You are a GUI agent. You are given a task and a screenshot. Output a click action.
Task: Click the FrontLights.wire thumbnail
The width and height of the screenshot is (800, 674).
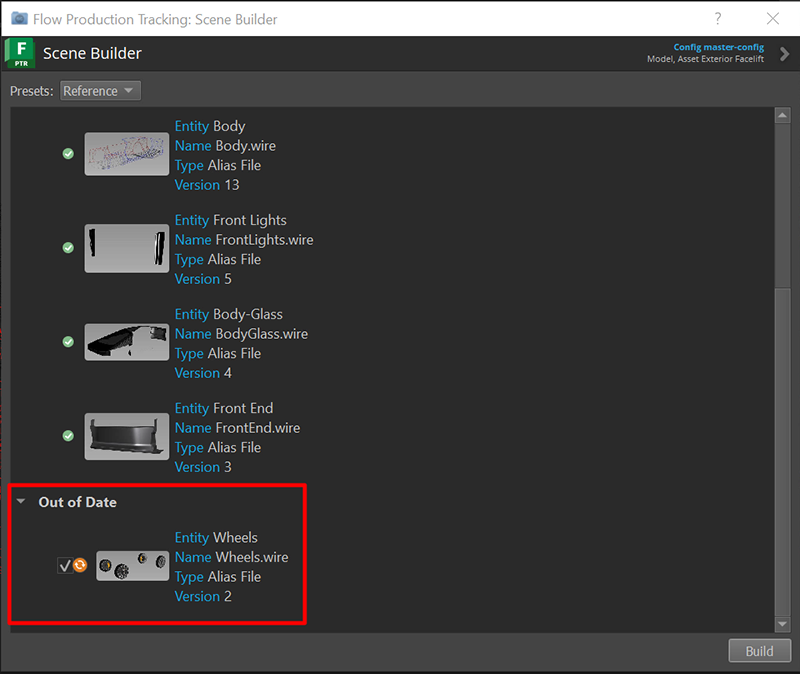[127, 248]
